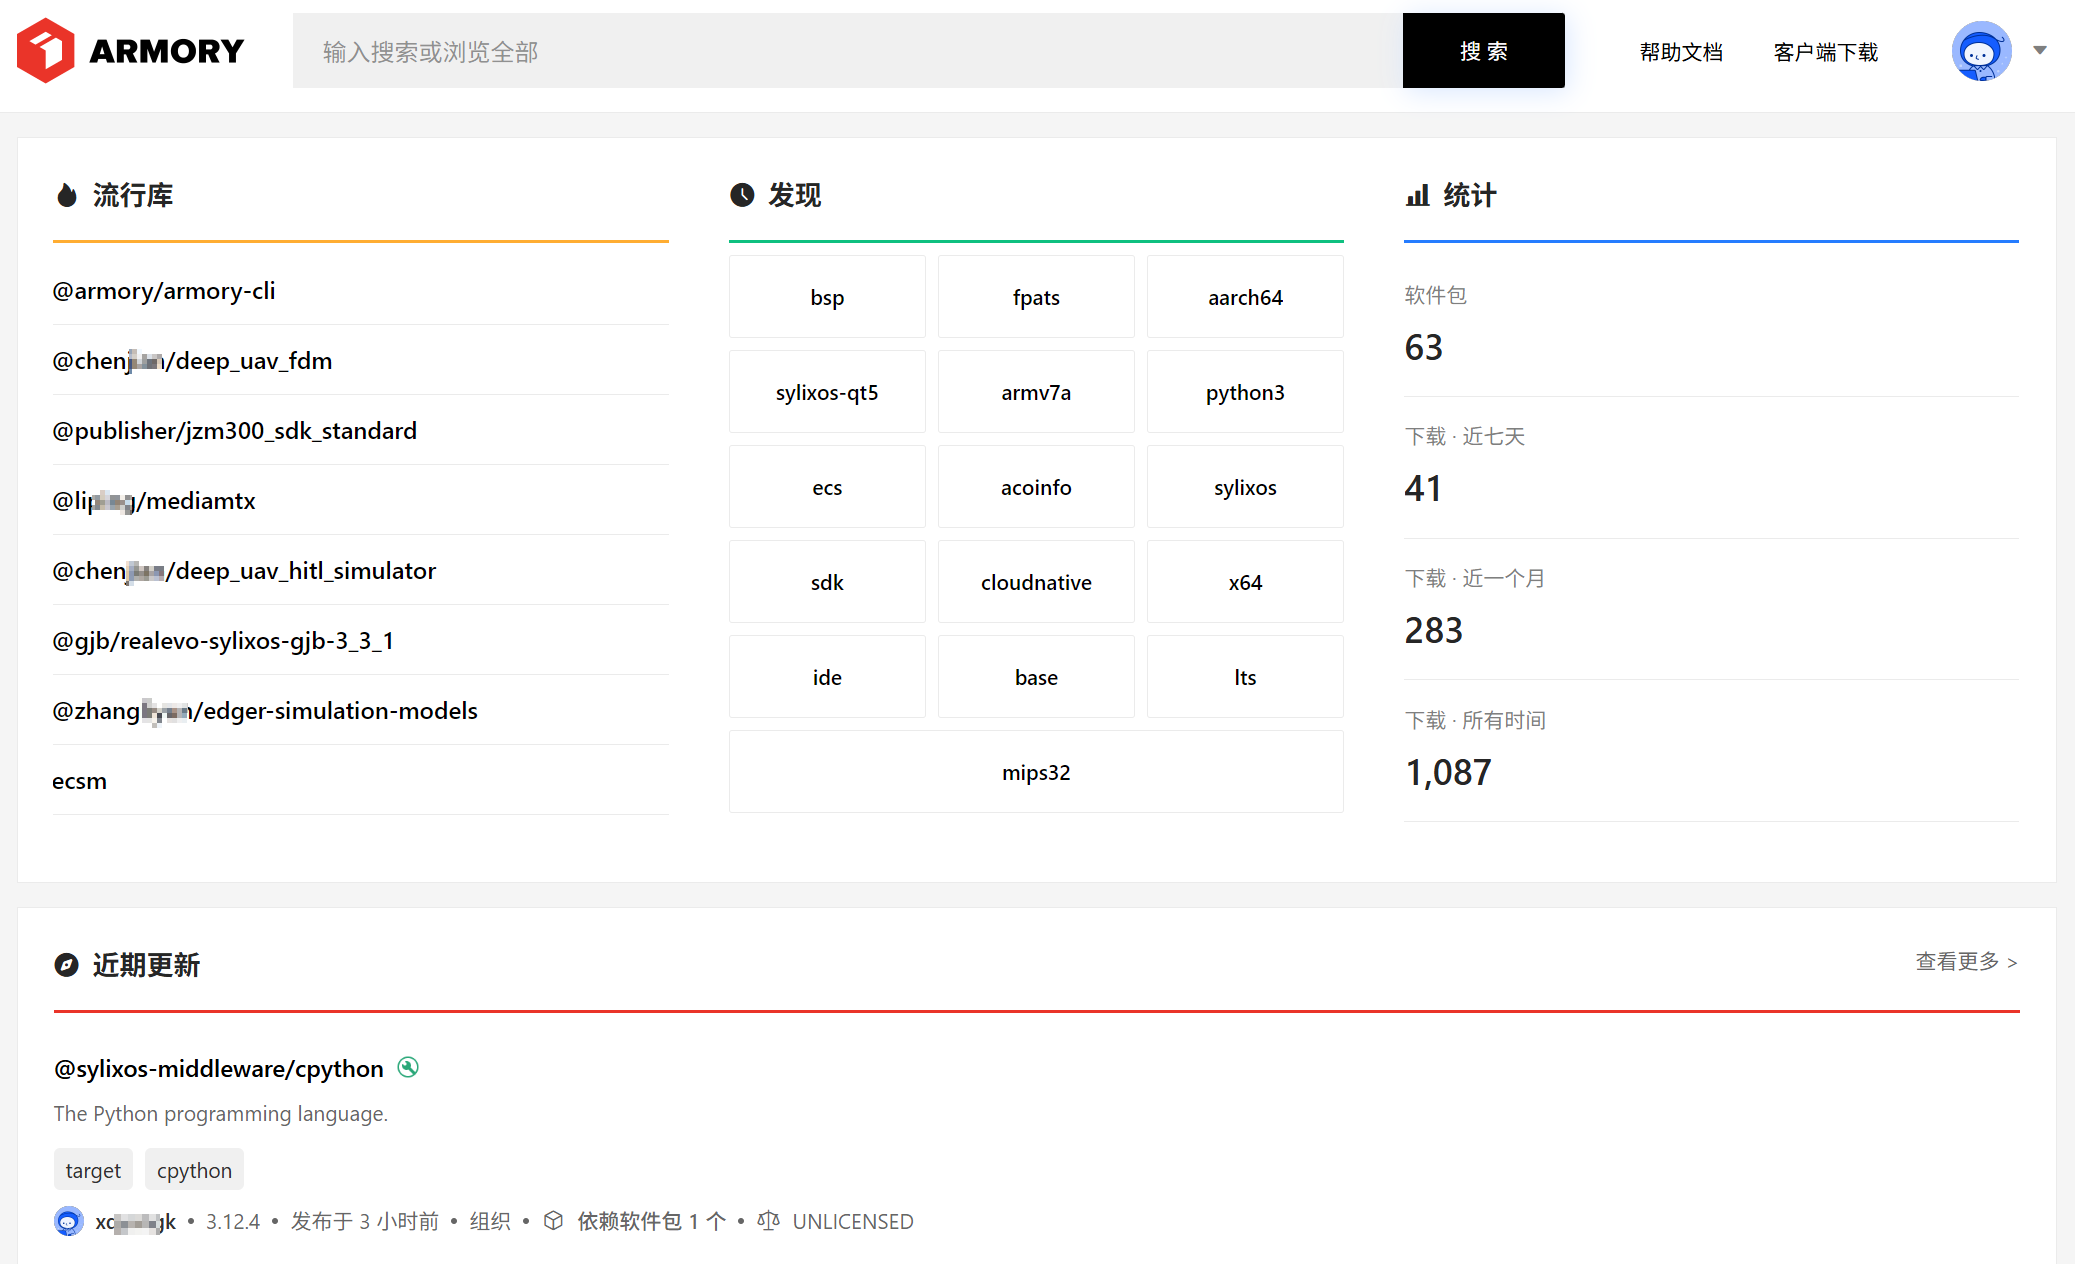
Task: Select the mips32 discovery tag
Action: point(1036,772)
